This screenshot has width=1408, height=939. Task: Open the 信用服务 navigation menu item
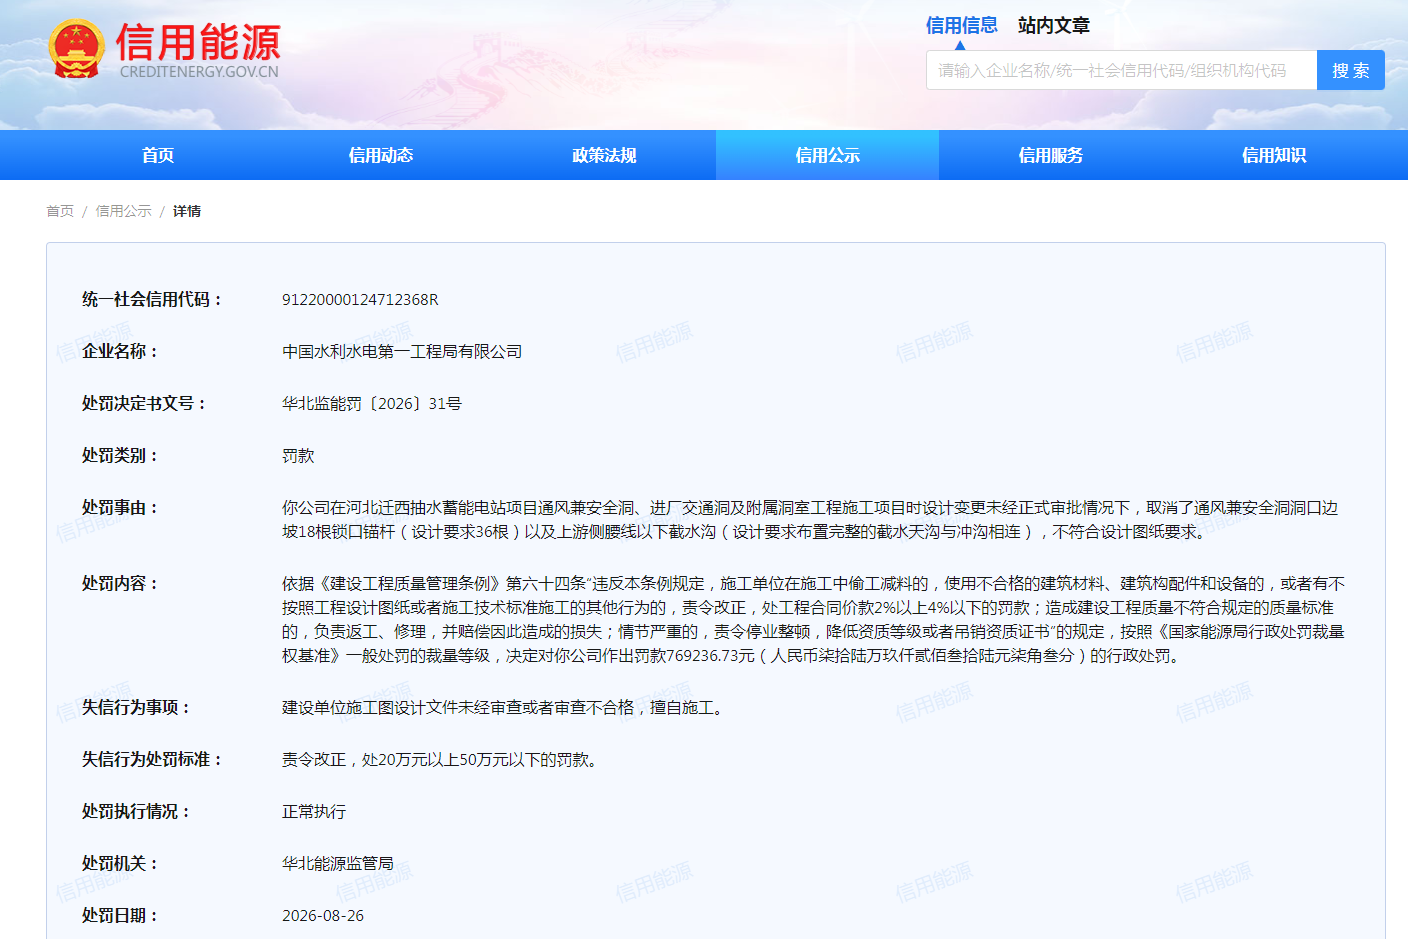click(x=1050, y=155)
